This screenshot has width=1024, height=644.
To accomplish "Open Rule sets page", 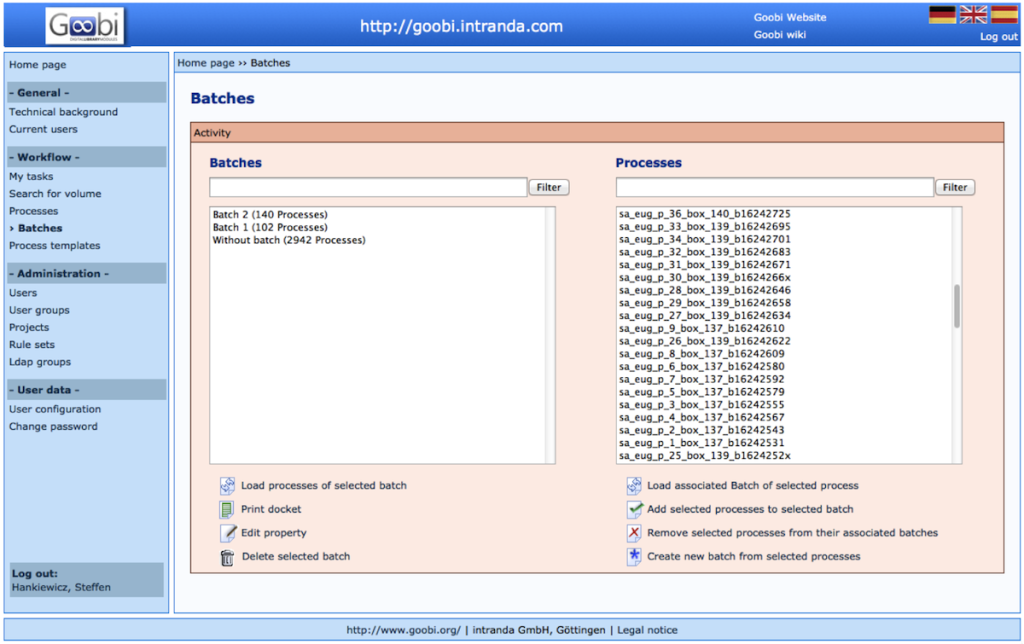I will point(31,344).
